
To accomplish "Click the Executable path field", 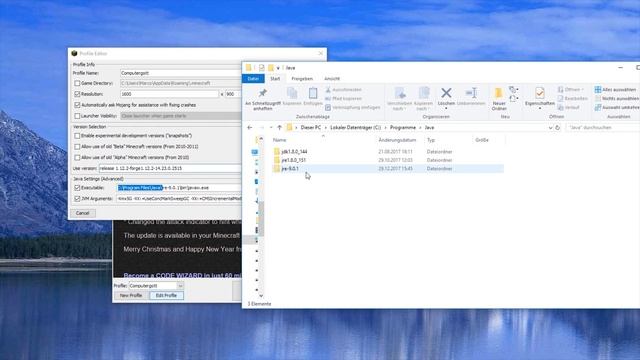I will click(x=180, y=188).
